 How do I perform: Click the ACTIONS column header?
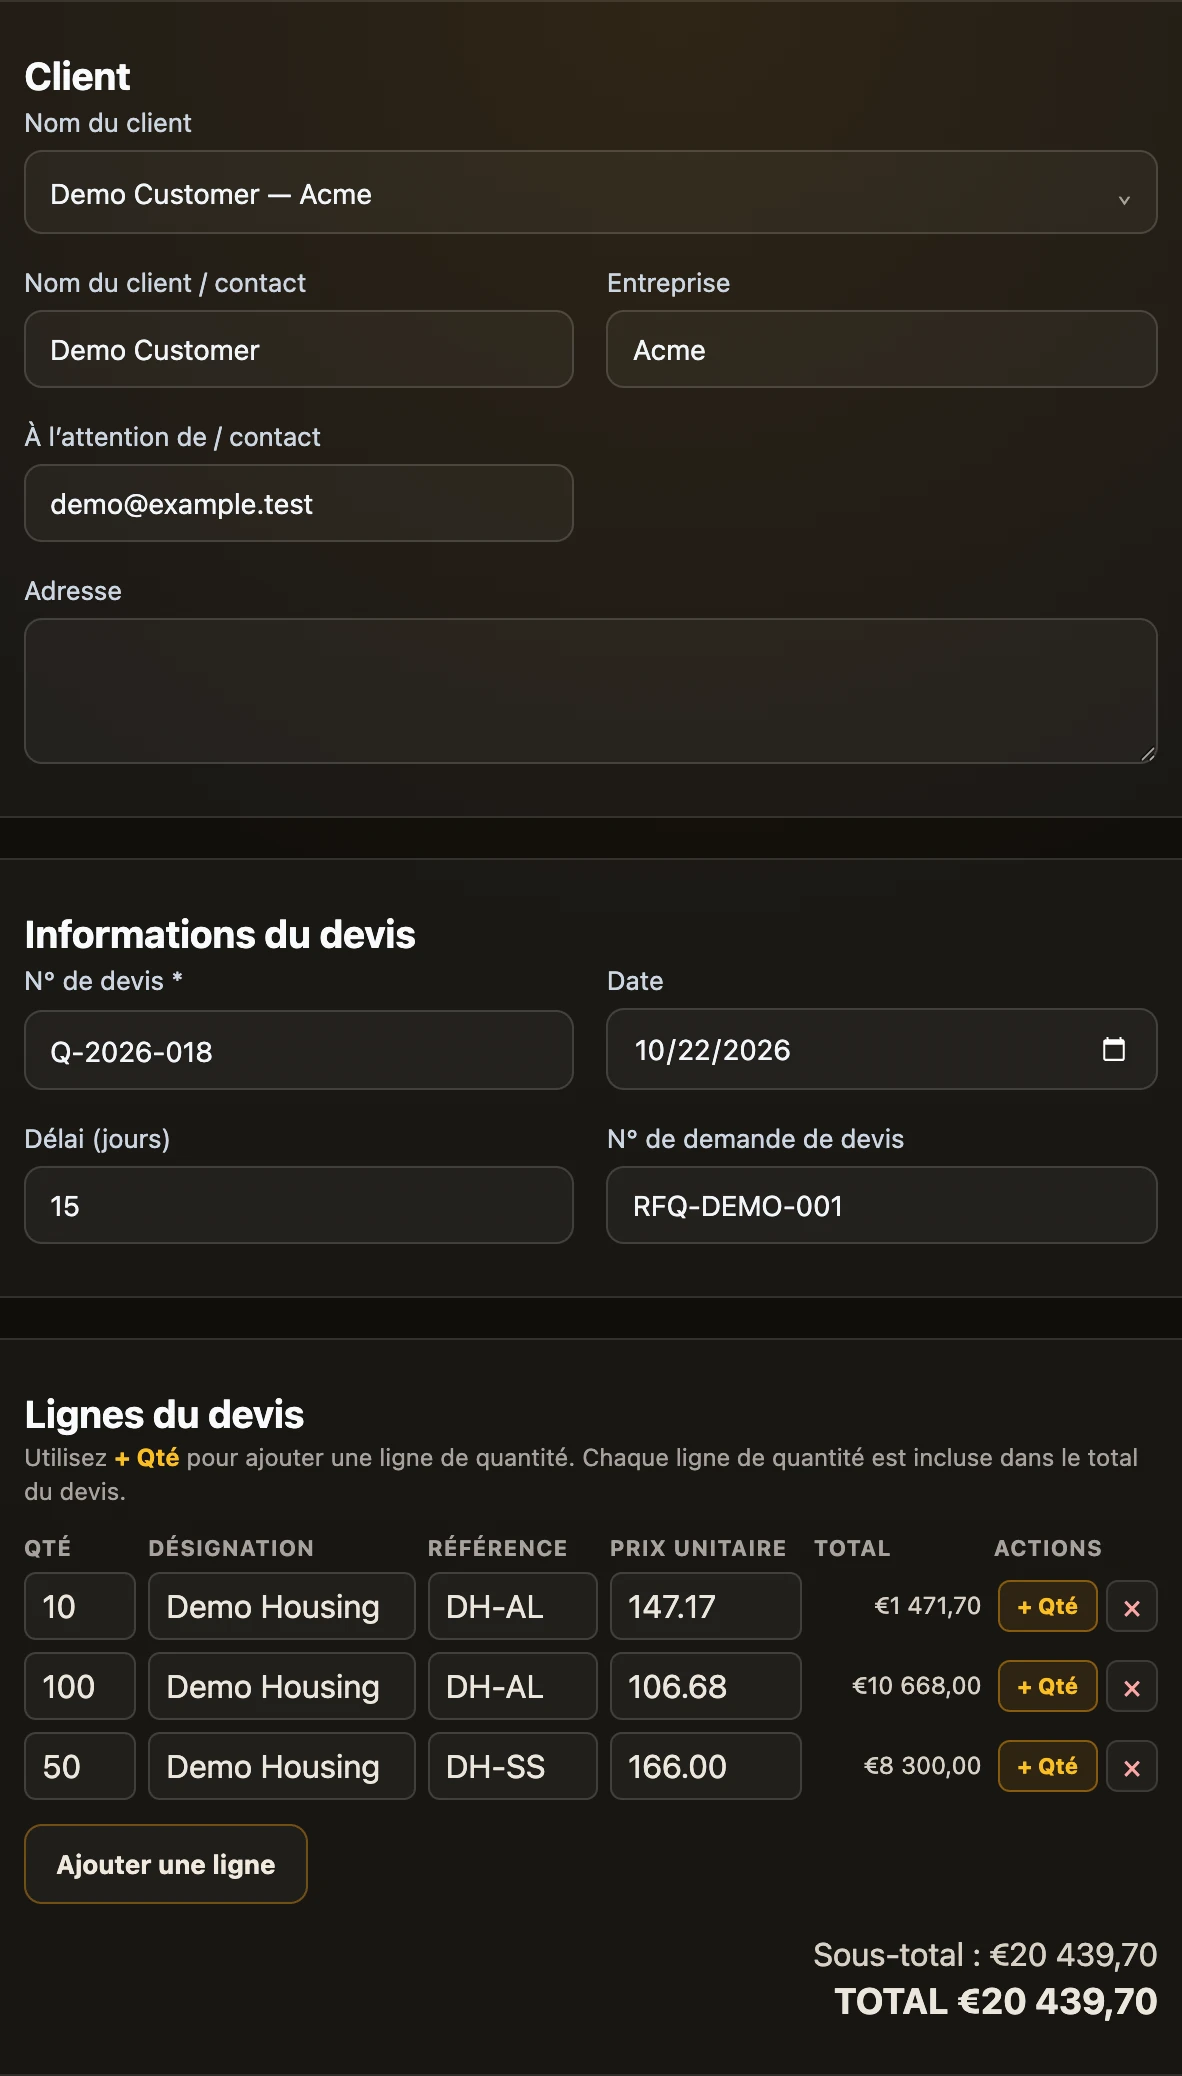click(1048, 1548)
